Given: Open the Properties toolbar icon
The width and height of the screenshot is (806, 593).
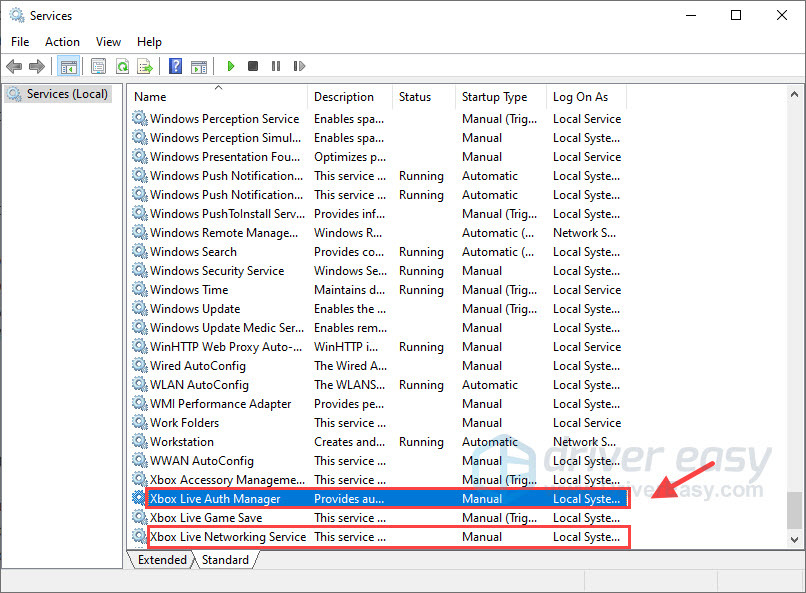Looking at the screenshot, I should (98, 66).
